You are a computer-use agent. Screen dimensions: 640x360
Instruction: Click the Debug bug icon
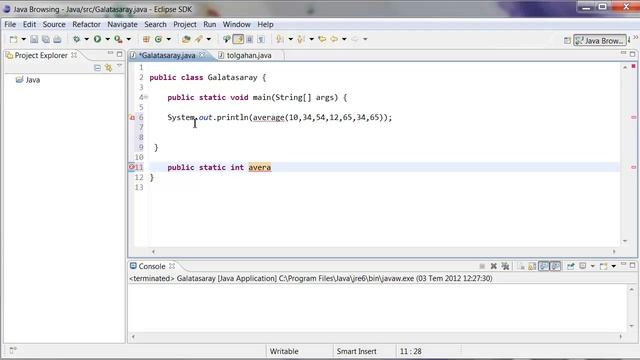[x=76, y=39]
